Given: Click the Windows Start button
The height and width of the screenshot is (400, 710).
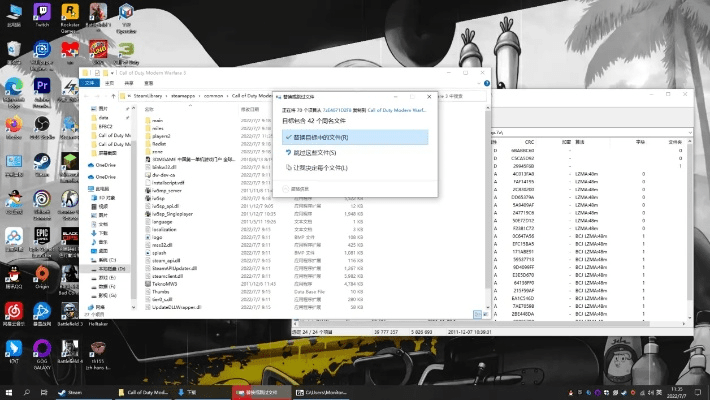Looking at the screenshot, I should (x=11, y=392).
